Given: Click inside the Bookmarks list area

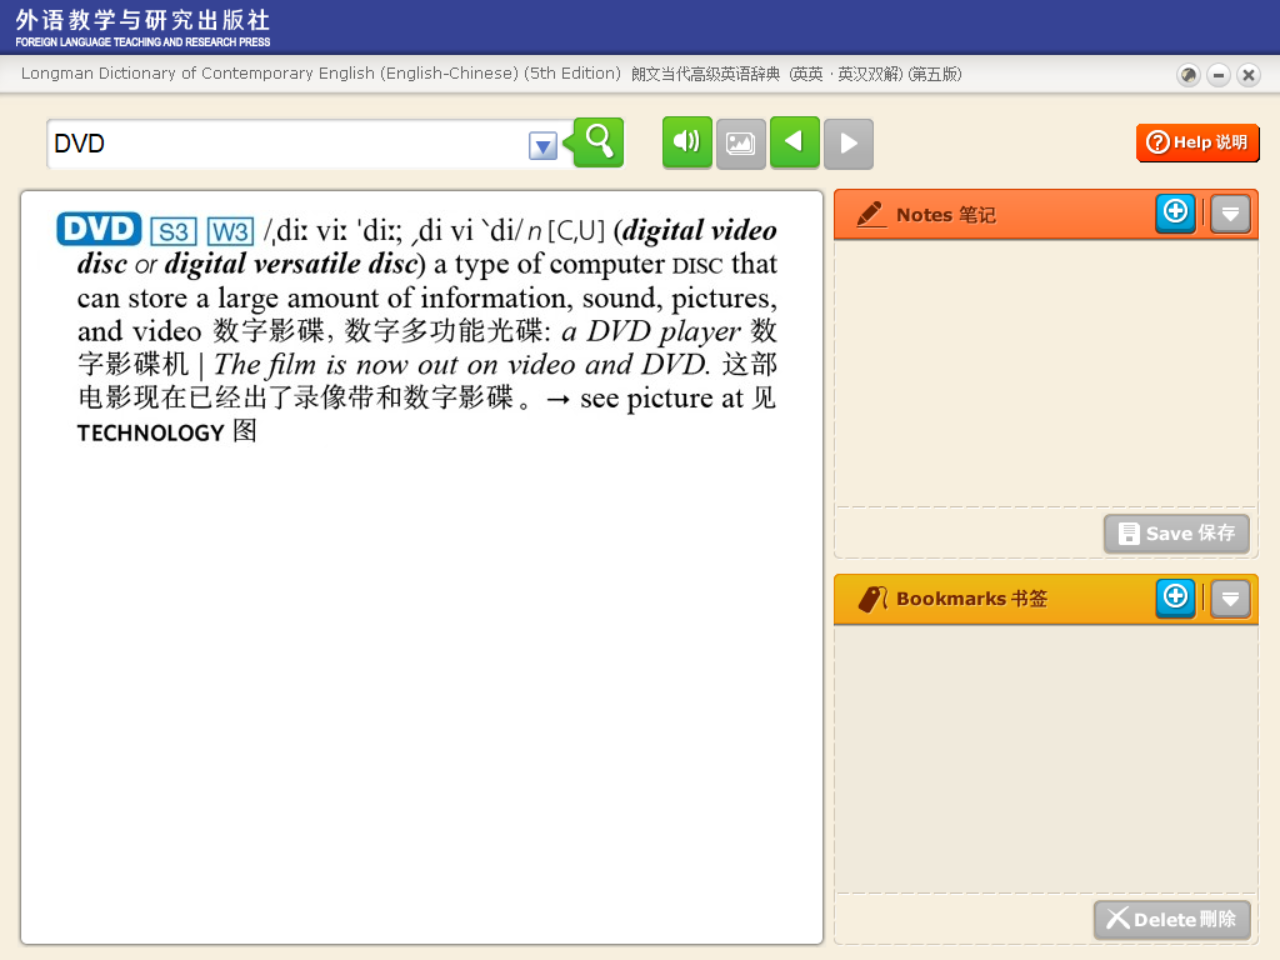Looking at the screenshot, I should 1046,758.
